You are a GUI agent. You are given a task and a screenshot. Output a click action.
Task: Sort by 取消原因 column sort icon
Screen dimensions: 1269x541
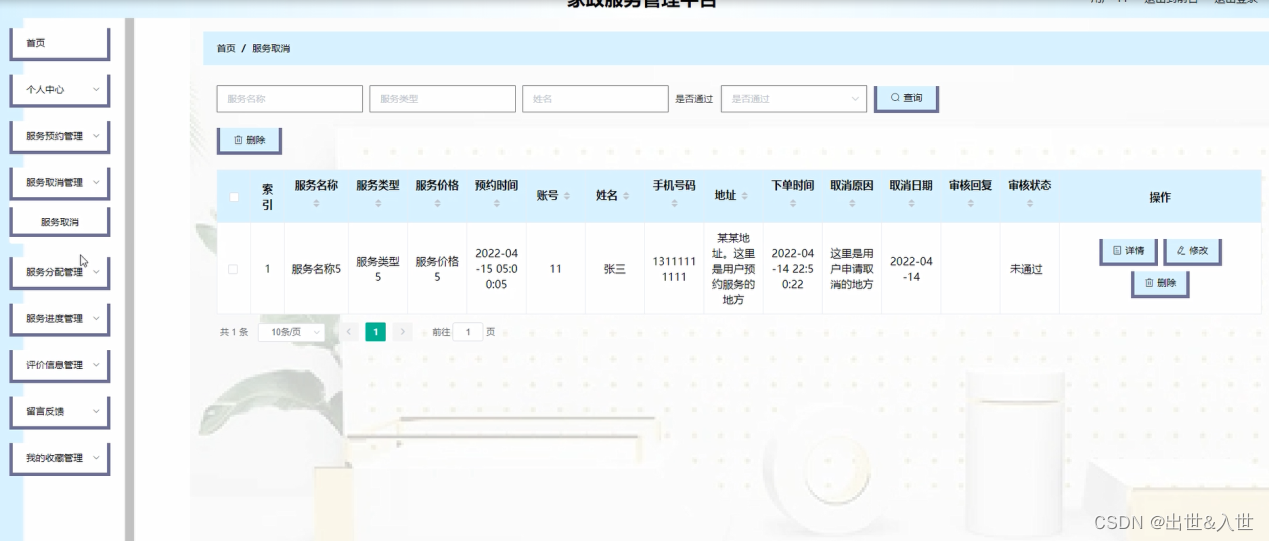851,203
